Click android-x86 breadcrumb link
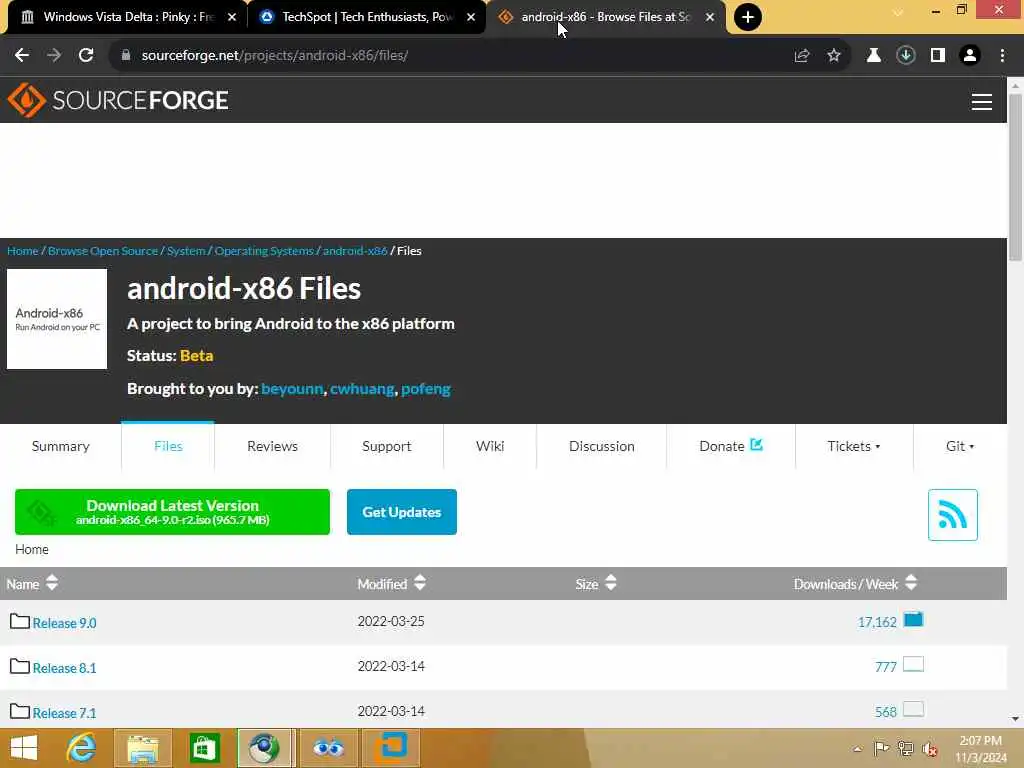1024x768 pixels. pos(355,251)
